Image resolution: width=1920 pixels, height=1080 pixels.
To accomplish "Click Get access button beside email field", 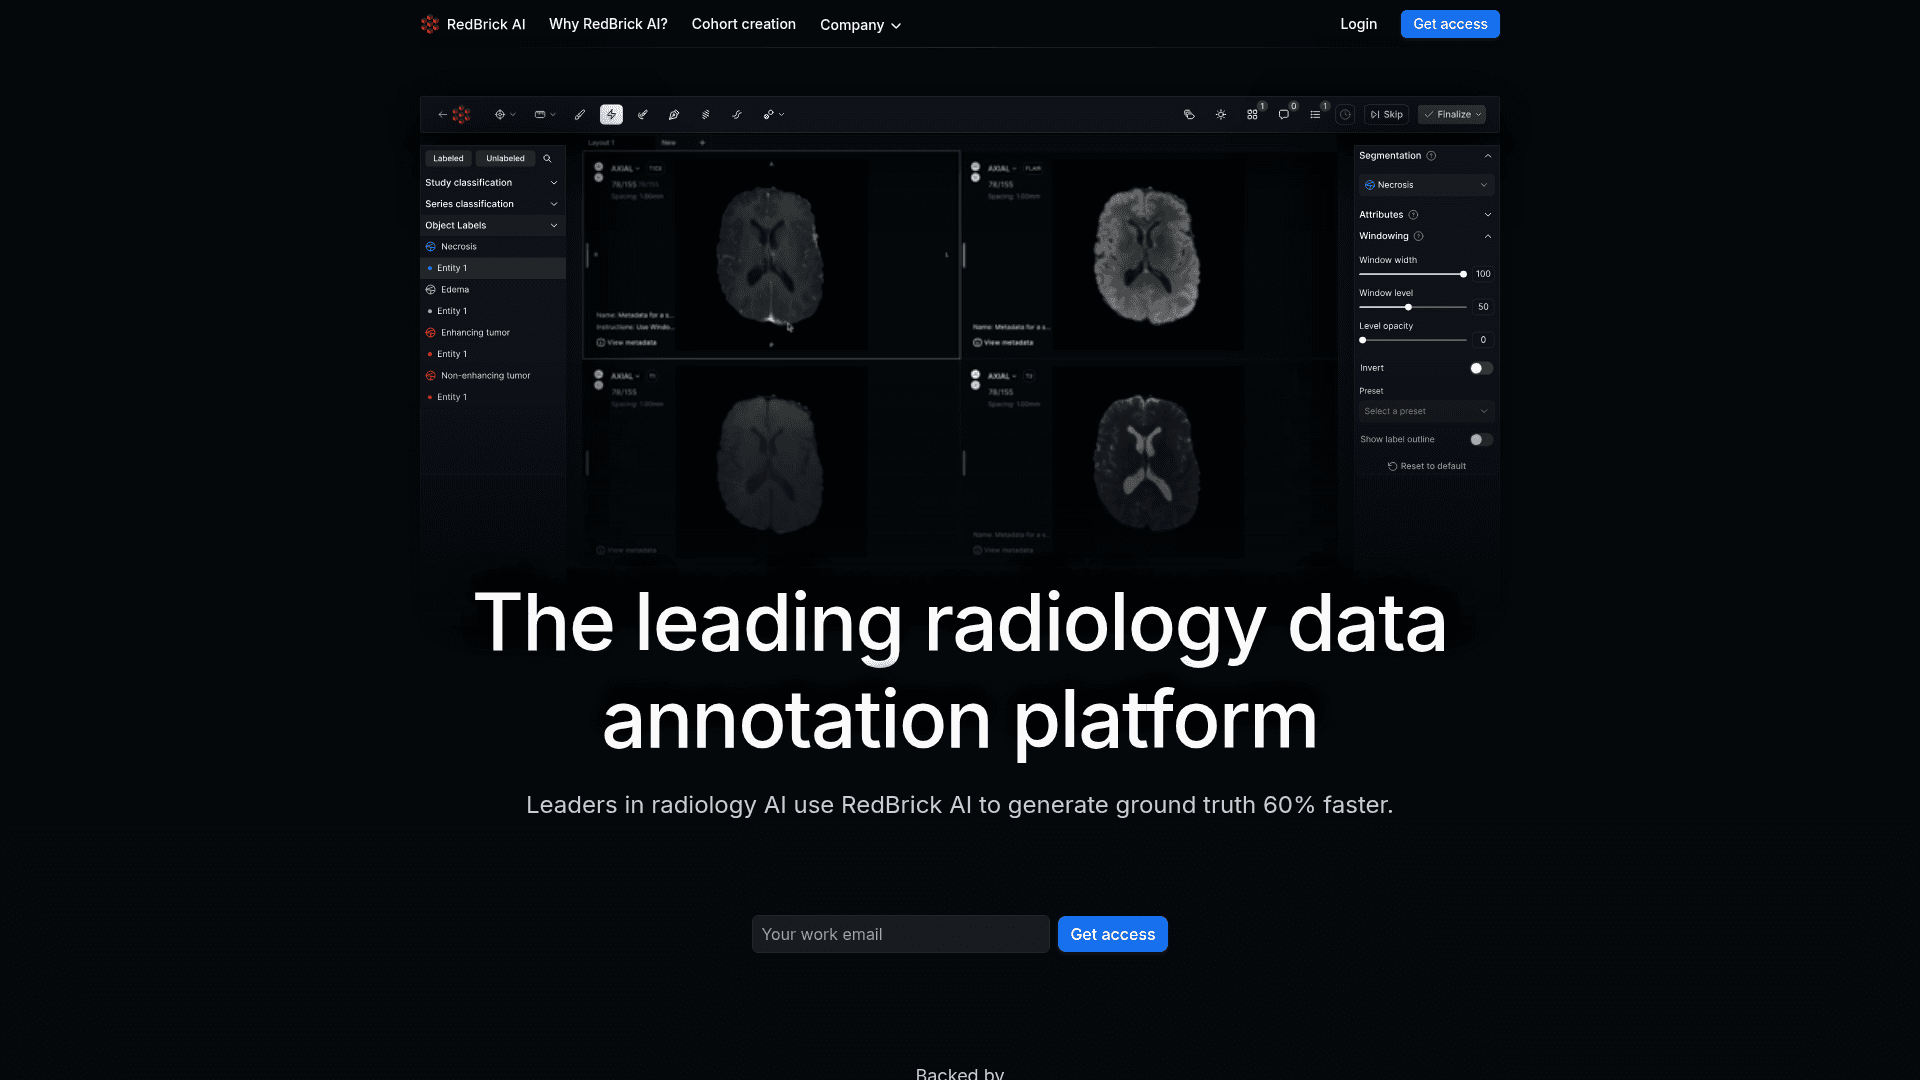I will click(1112, 934).
